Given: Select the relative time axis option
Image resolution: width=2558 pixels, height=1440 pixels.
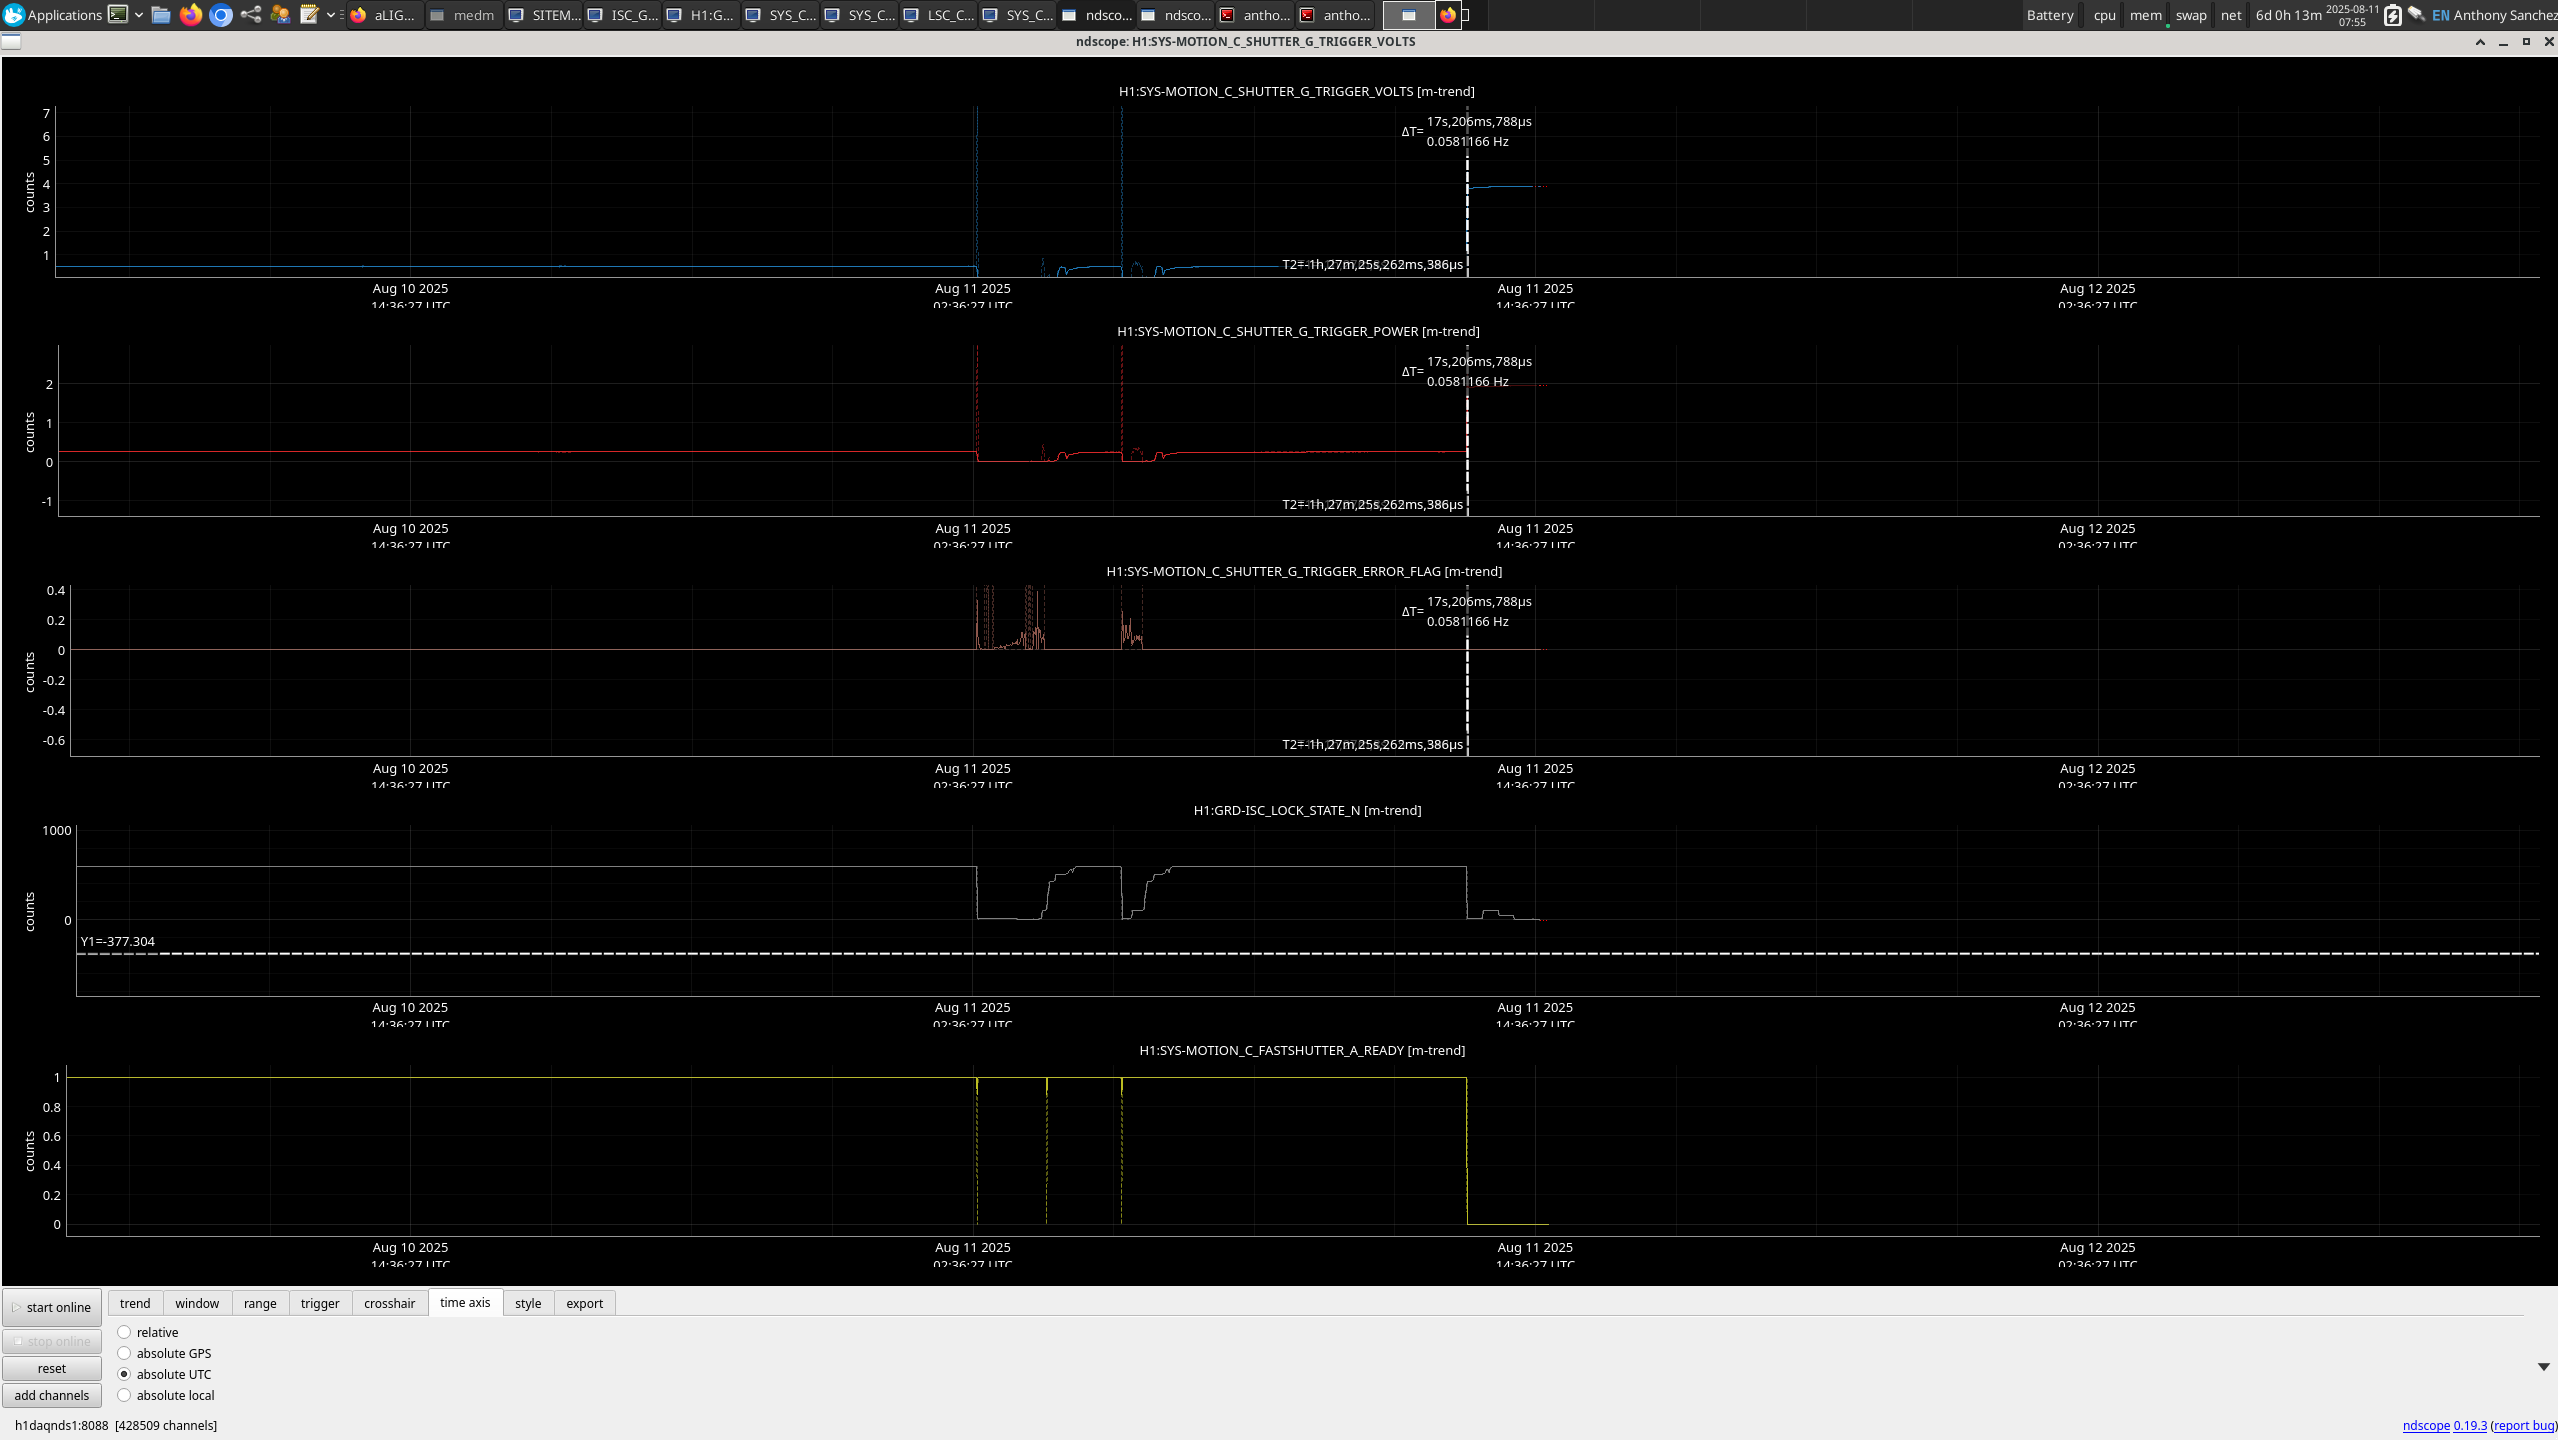Looking at the screenshot, I should coord(124,1332).
